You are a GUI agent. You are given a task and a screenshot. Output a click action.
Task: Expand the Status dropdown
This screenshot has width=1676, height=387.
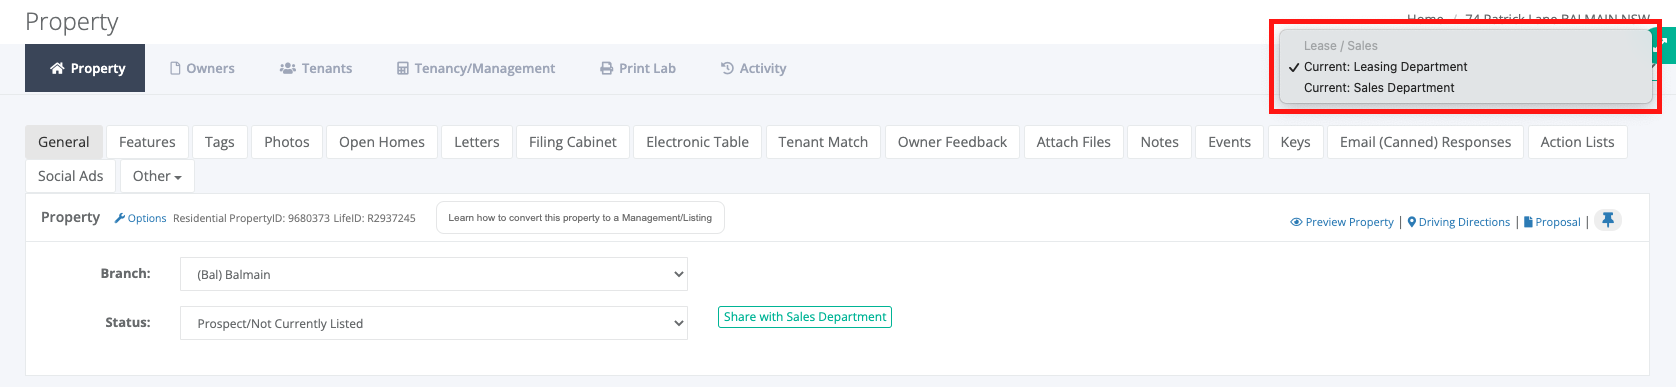tap(434, 323)
